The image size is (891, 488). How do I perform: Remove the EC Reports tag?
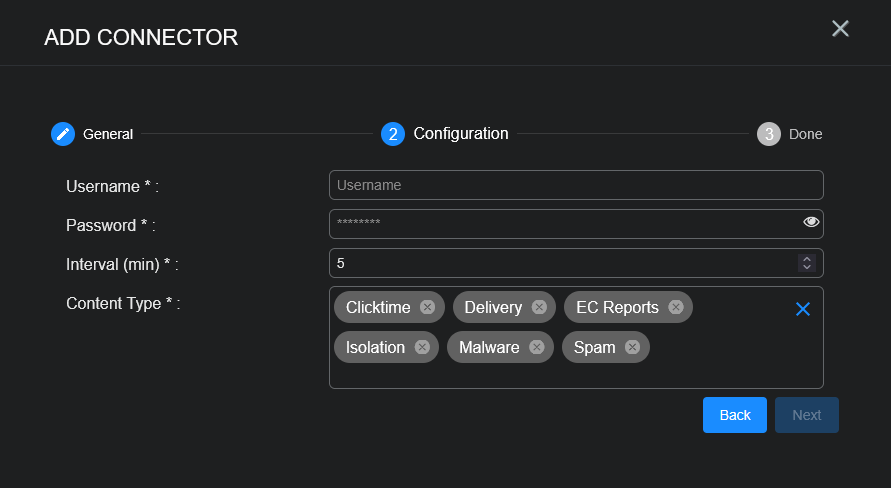(x=676, y=307)
